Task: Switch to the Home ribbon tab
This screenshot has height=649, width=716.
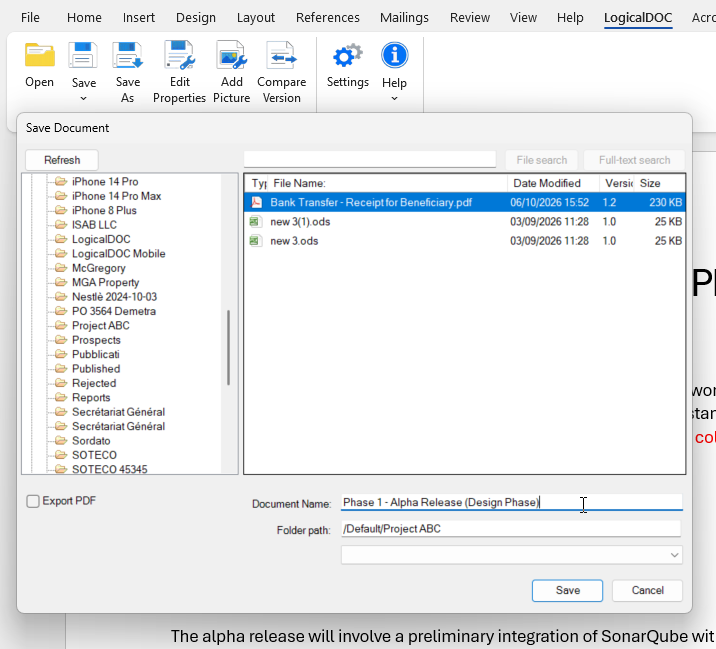Action: click(x=84, y=17)
